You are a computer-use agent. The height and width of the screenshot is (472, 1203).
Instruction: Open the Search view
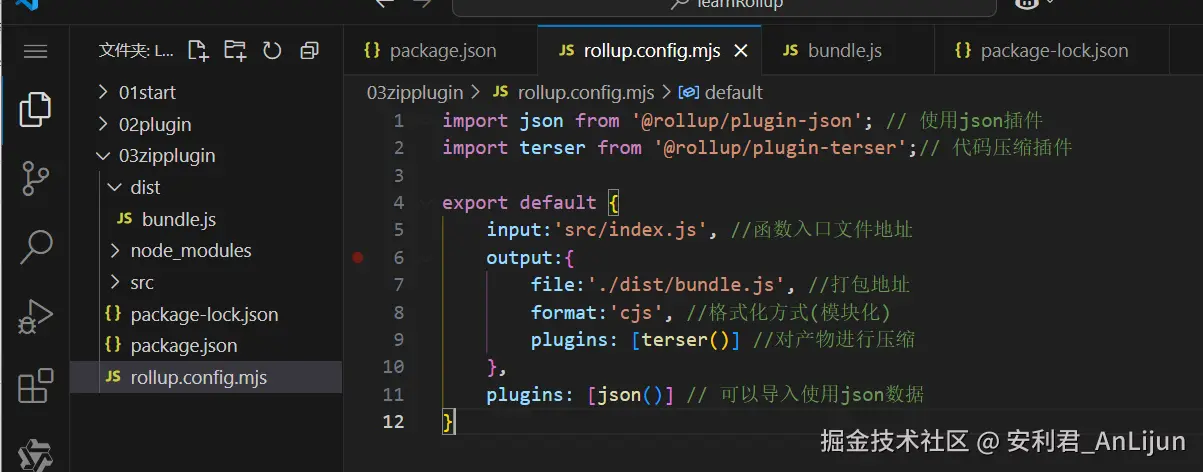[35, 246]
